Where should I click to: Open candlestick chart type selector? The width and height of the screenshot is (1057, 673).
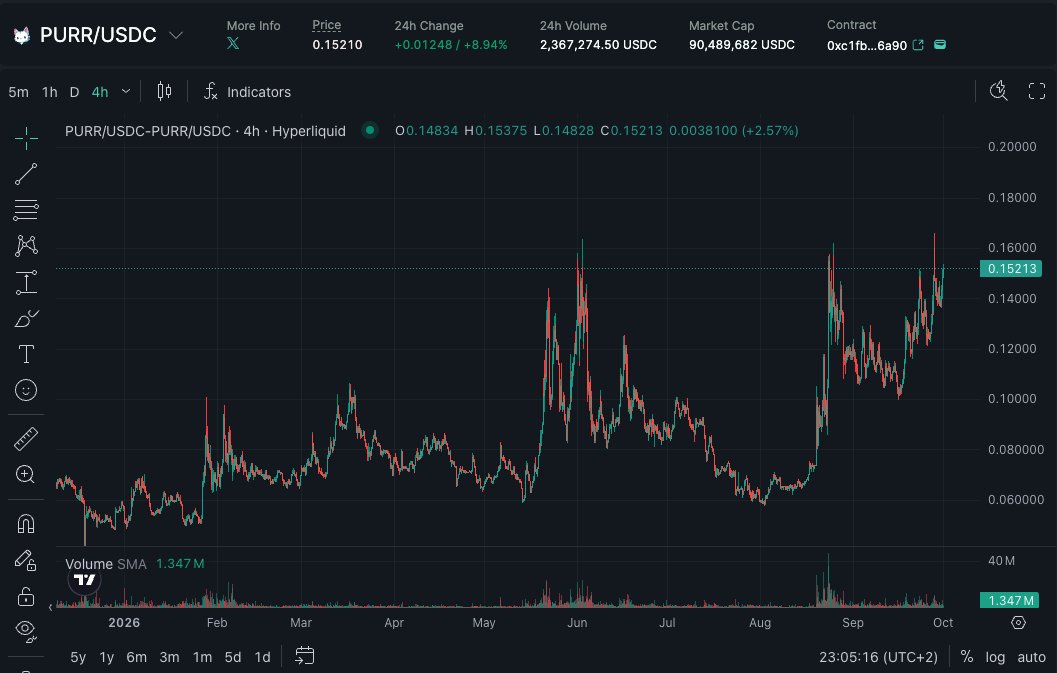point(164,92)
